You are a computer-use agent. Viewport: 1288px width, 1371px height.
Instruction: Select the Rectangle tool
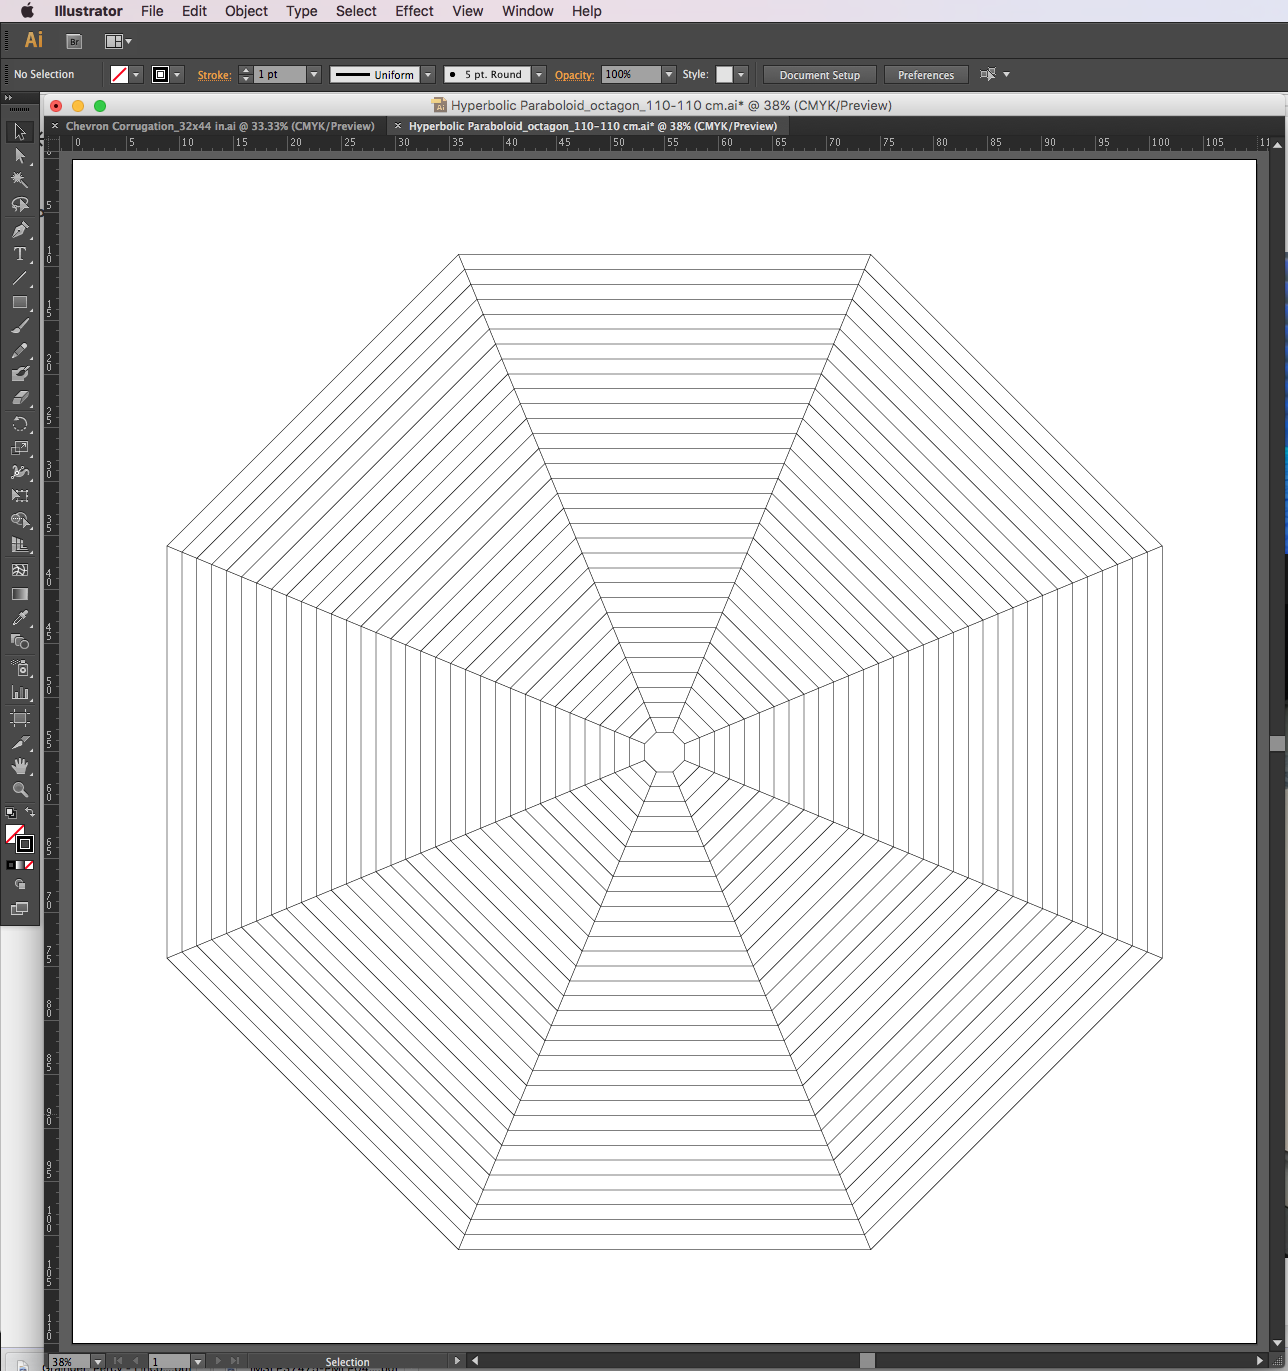[19, 302]
